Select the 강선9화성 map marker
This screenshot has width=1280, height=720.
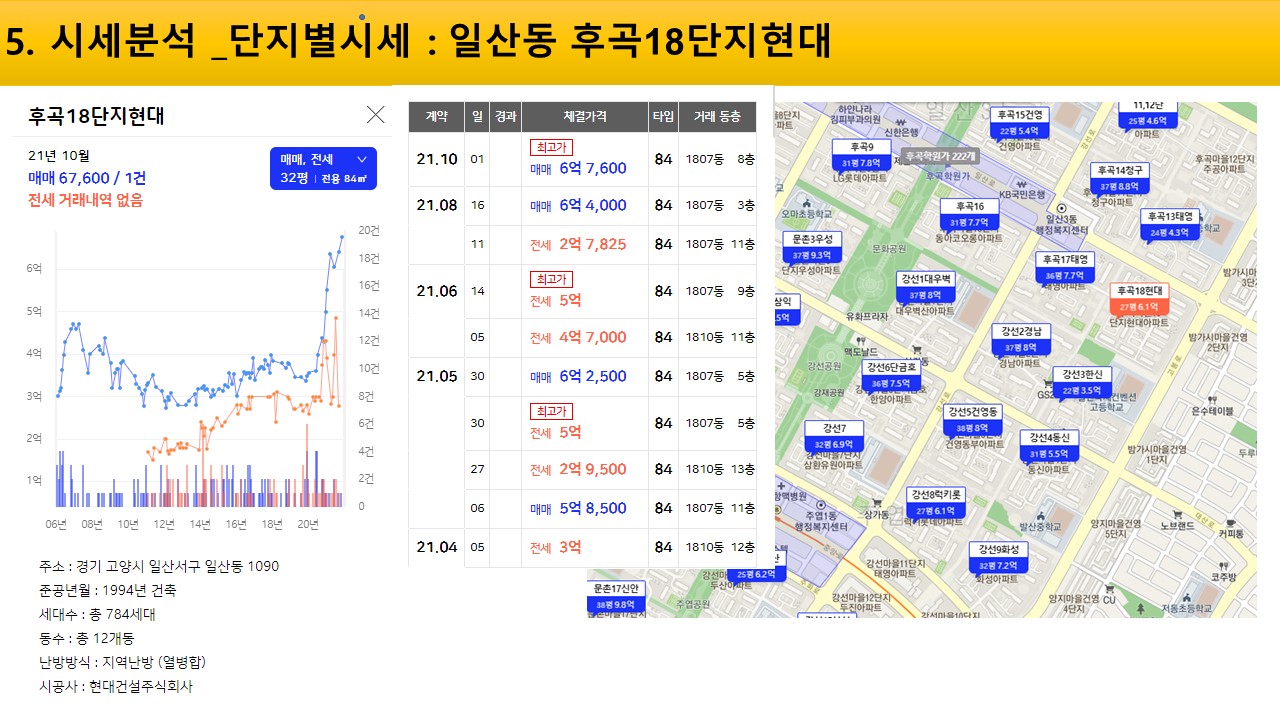click(998, 558)
